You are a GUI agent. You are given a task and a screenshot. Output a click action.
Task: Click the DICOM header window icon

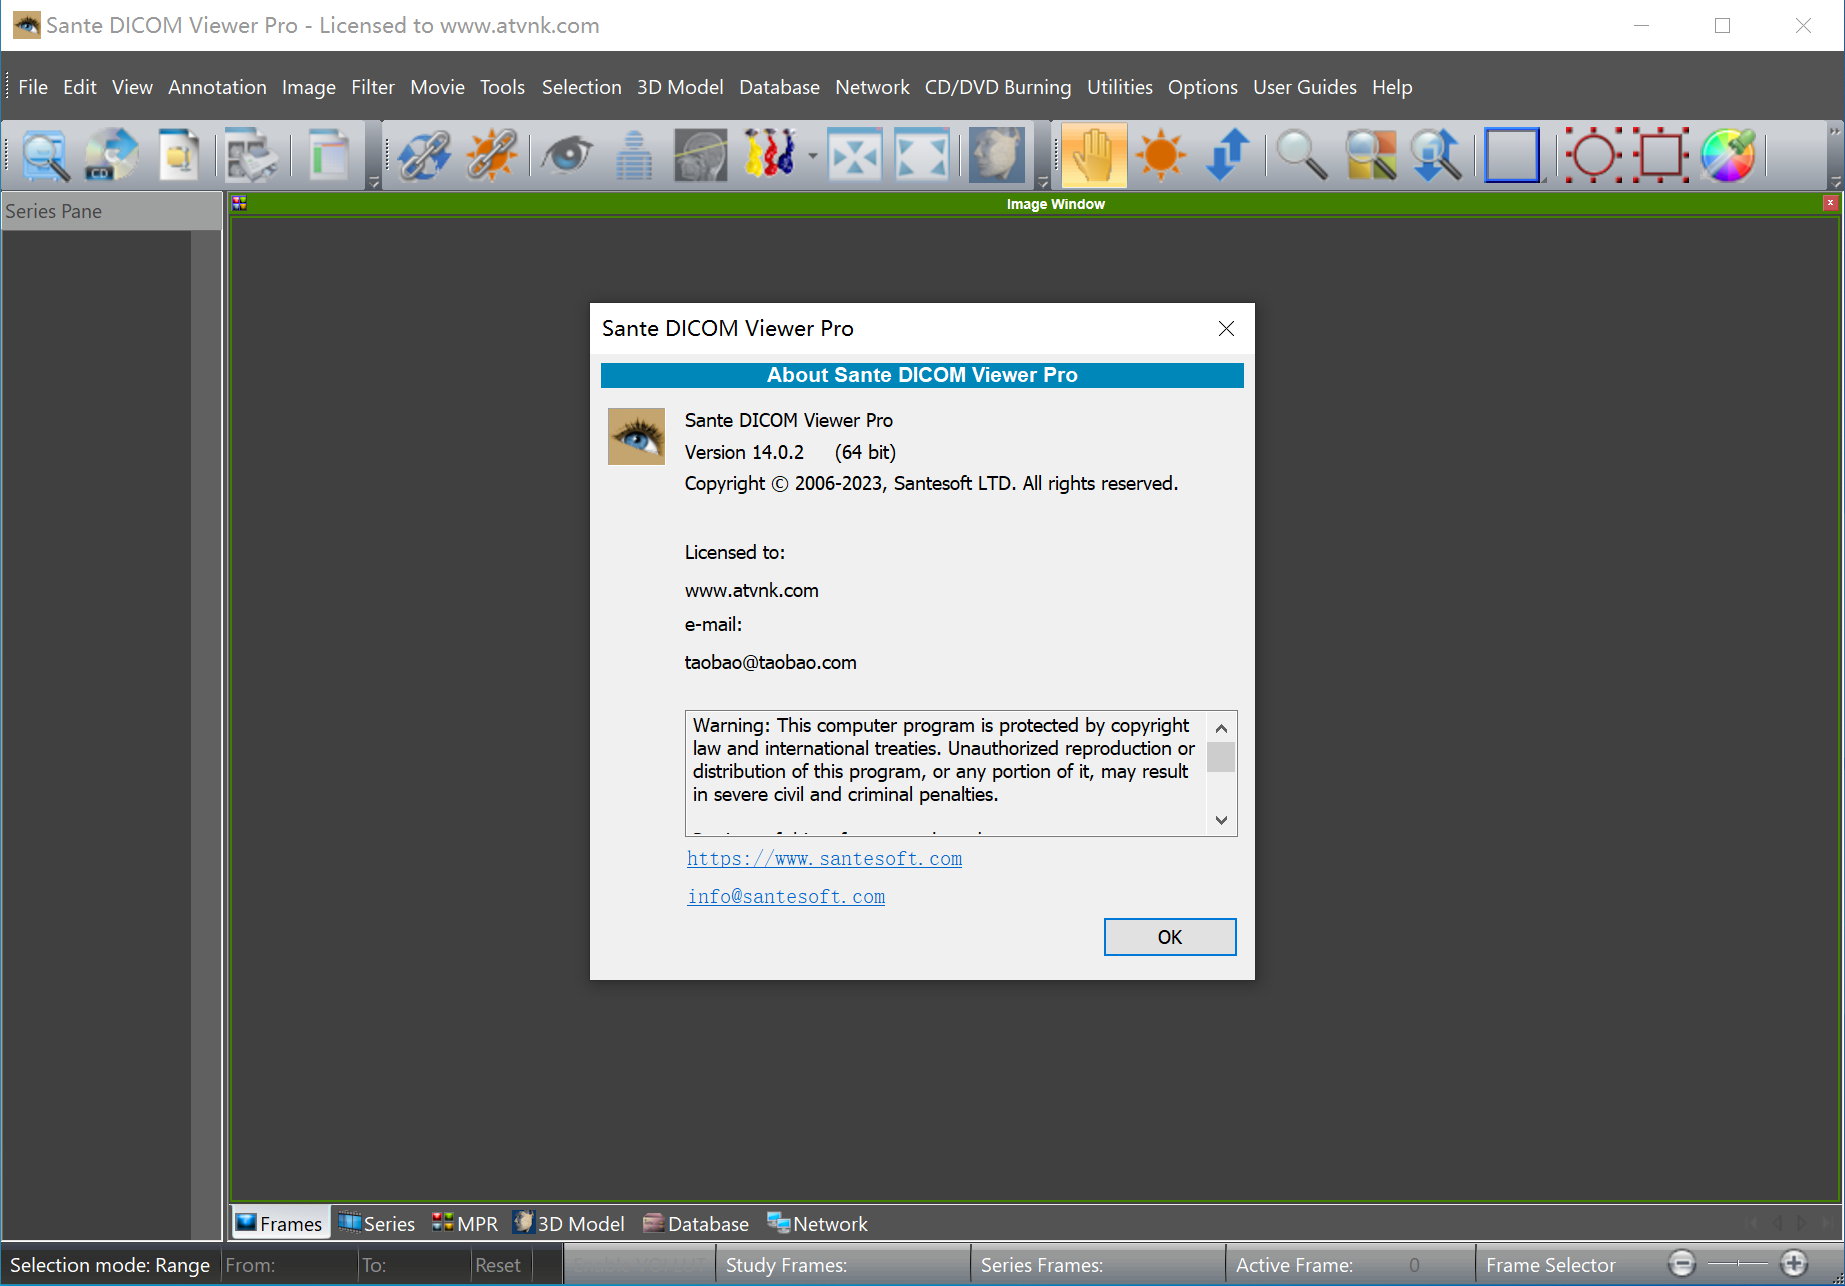(327, 155)
